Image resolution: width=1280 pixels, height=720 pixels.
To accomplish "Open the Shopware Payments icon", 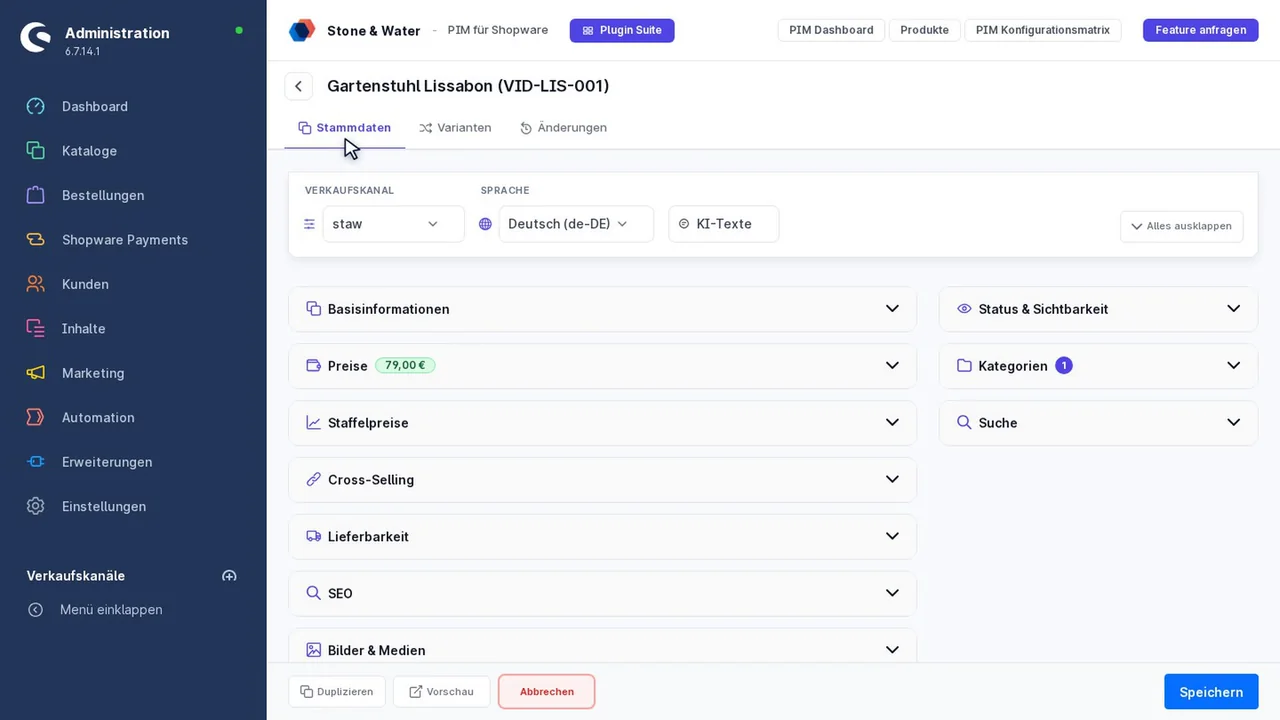I will pyautogui.click(x=36, y=239).
